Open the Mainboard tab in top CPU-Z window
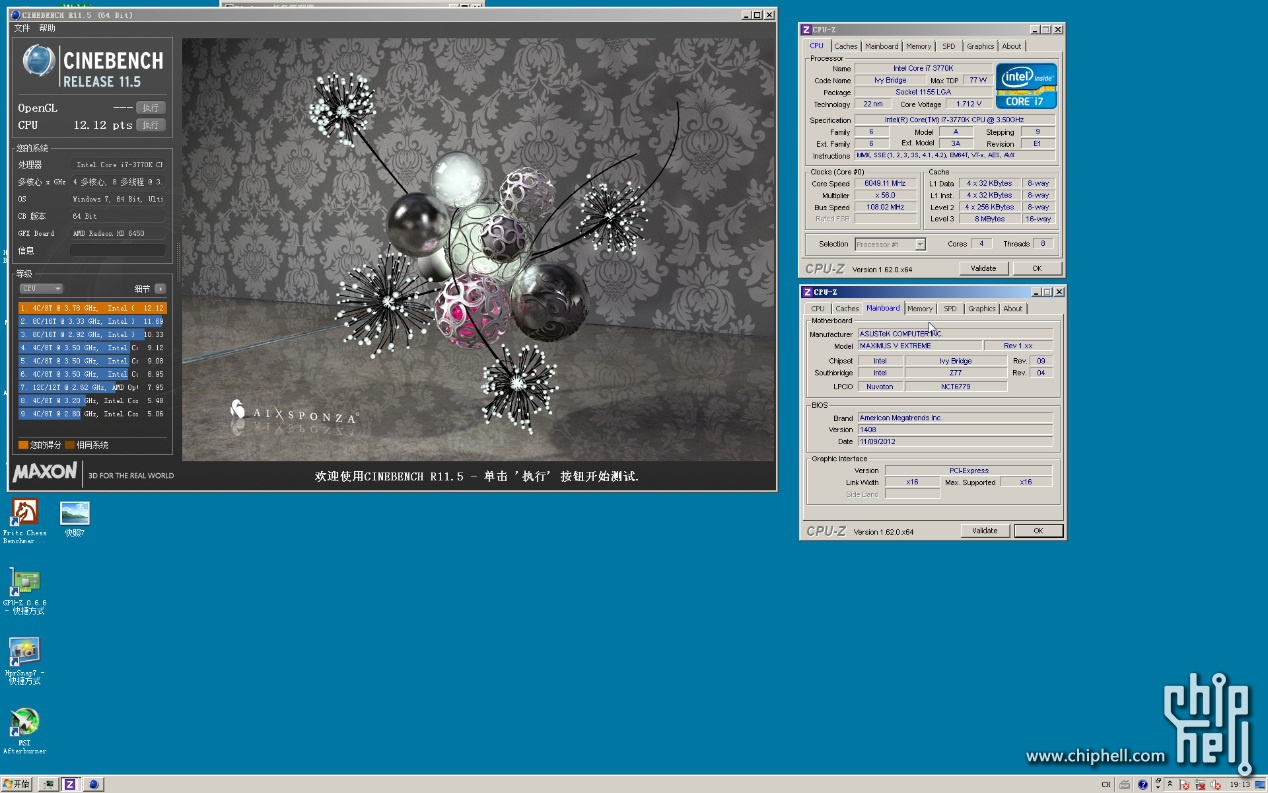 pyautogui.click(x=882, y=46)
